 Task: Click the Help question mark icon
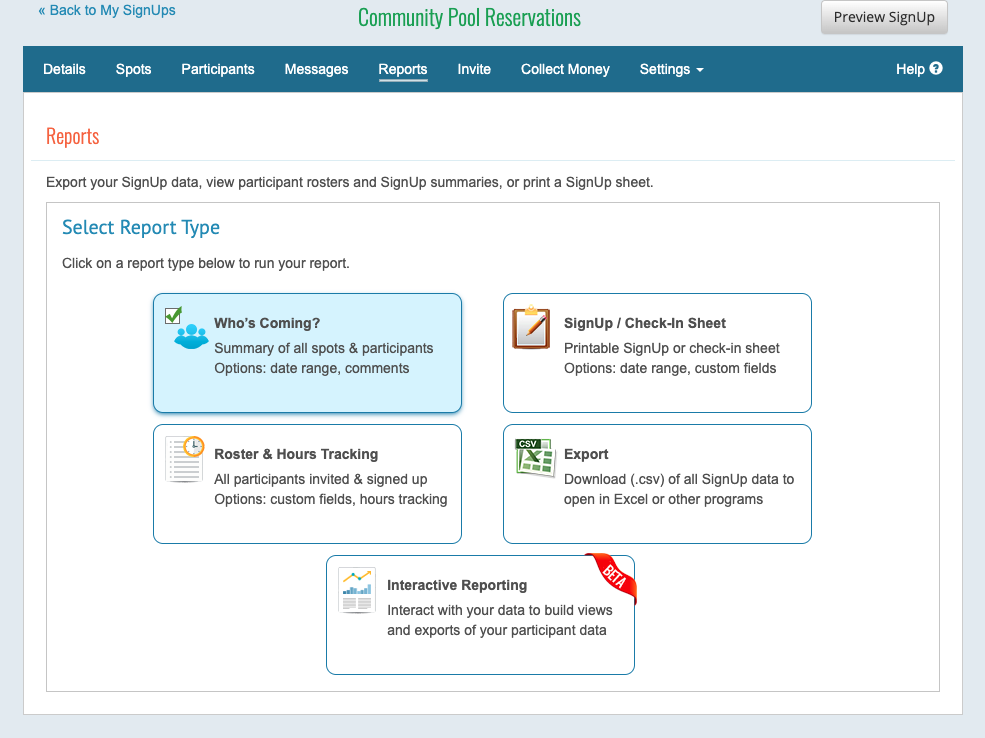pyautogui.click(x=936, y=69)
